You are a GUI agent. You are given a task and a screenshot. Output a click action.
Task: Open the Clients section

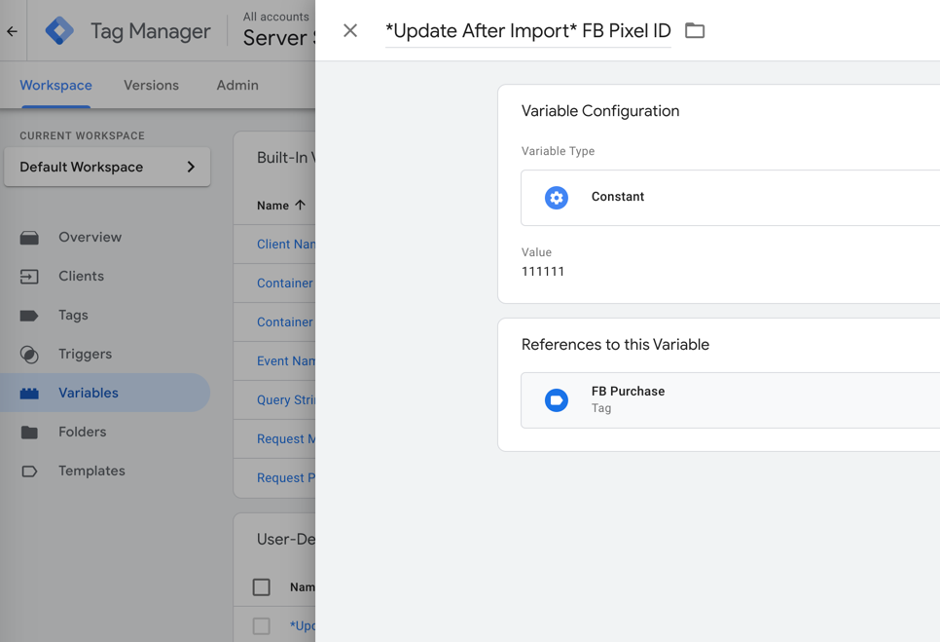(x=80, y=276)
